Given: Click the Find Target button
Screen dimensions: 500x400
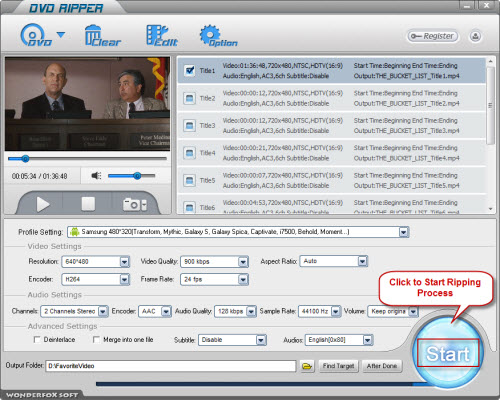Looking at the screenshot, I should [338, 366].
